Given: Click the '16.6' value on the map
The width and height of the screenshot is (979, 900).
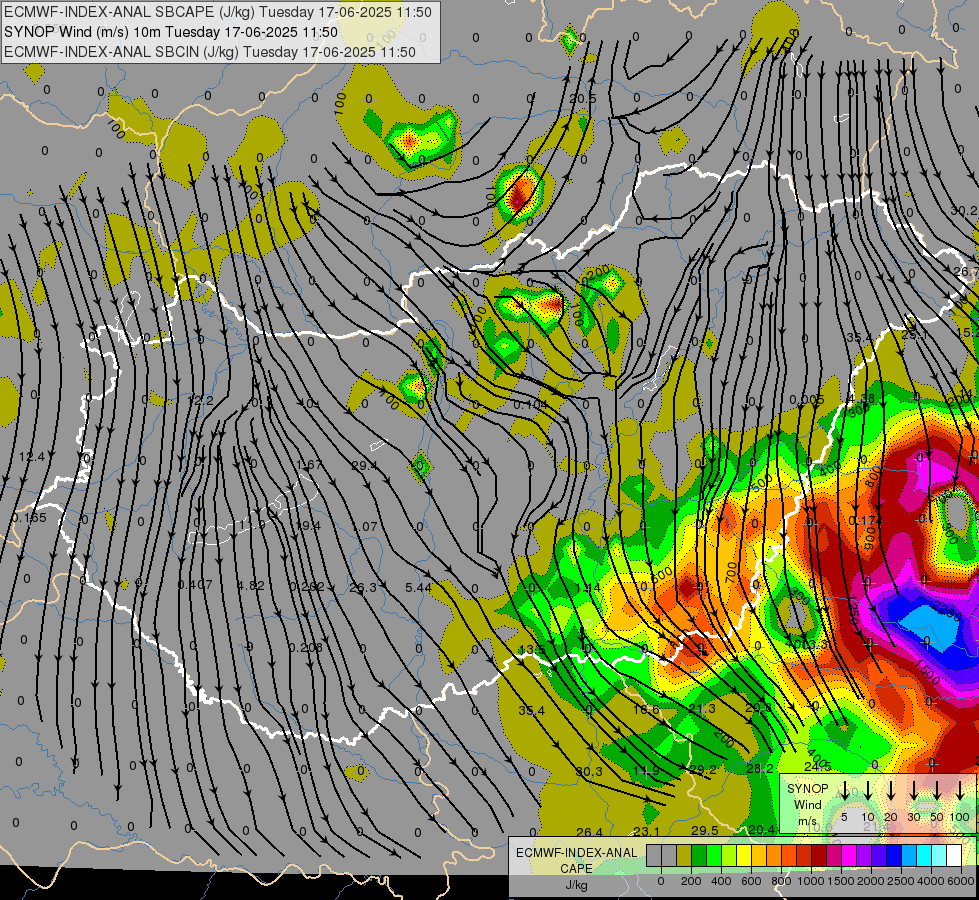Looking at the screenshot, I should [646, 710].
